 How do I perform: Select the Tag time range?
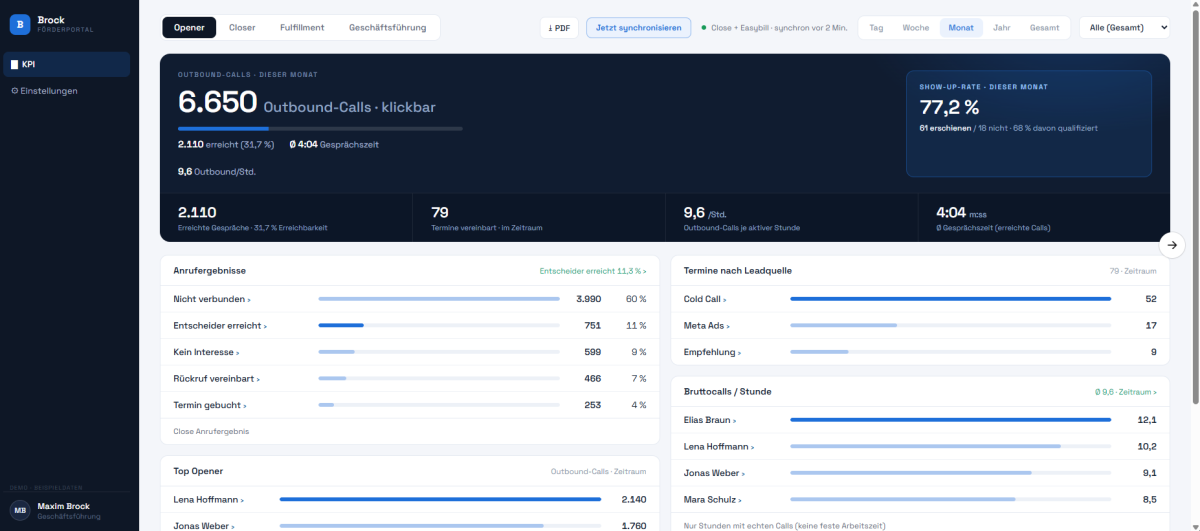click(876, 28)
